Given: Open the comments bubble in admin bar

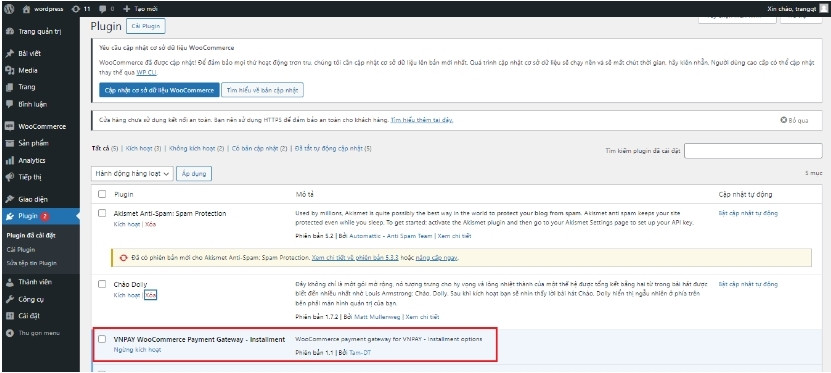Looking at the screenshot, I should [x=106, y=9].
